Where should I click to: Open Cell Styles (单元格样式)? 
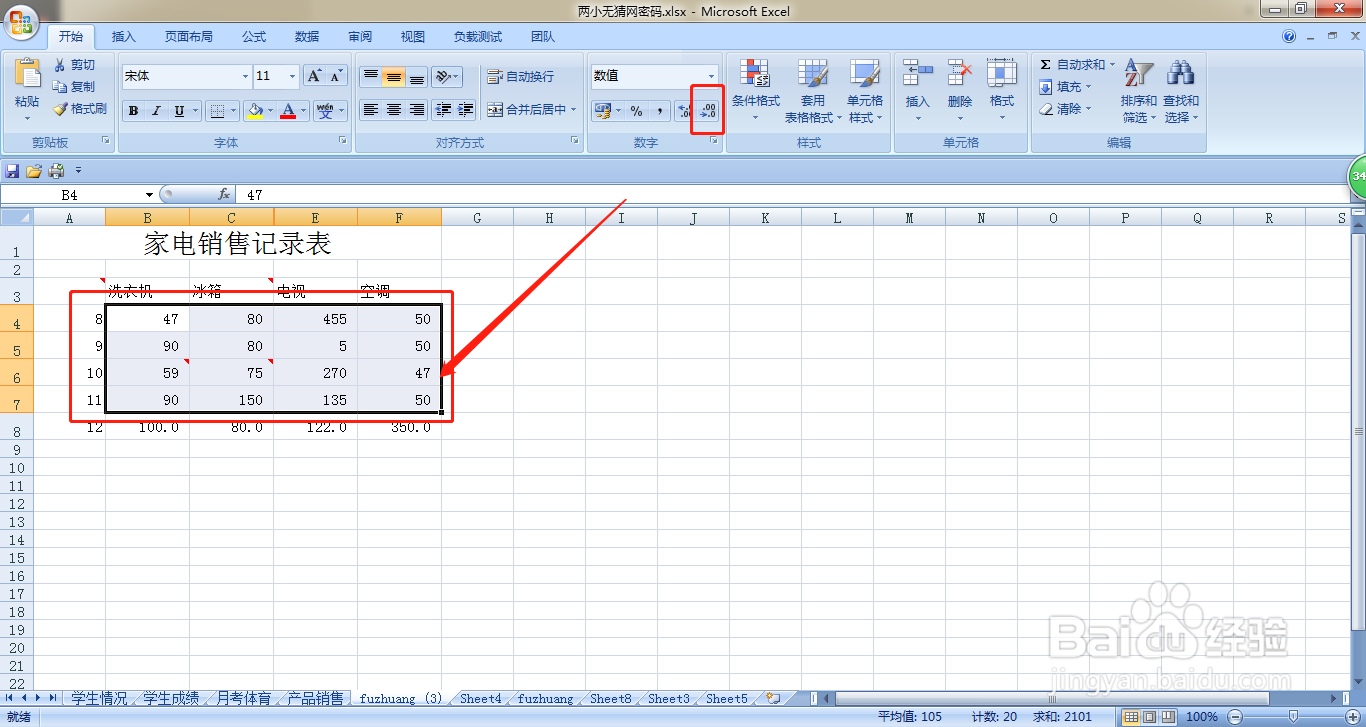click(x=865, y=90)
